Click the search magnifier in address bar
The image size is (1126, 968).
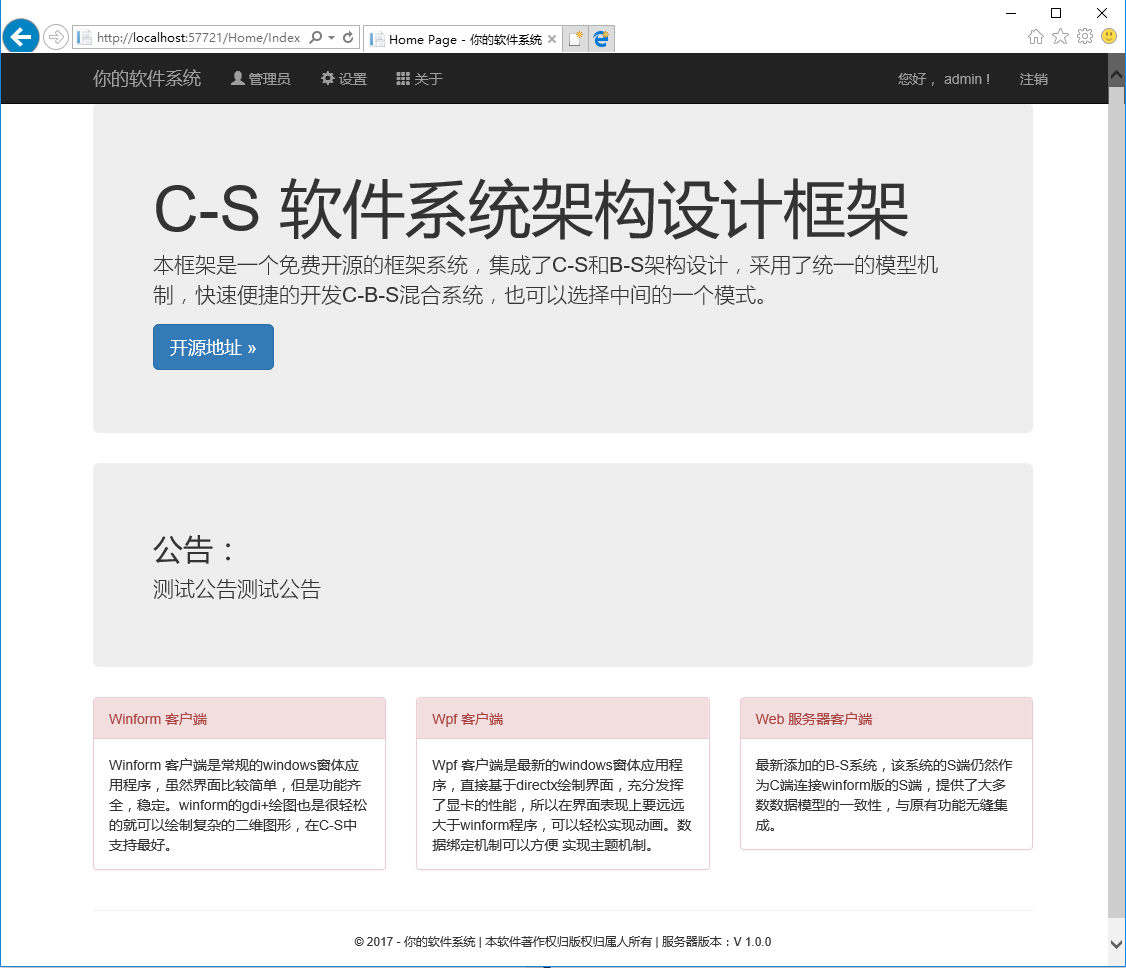(316, 38)
